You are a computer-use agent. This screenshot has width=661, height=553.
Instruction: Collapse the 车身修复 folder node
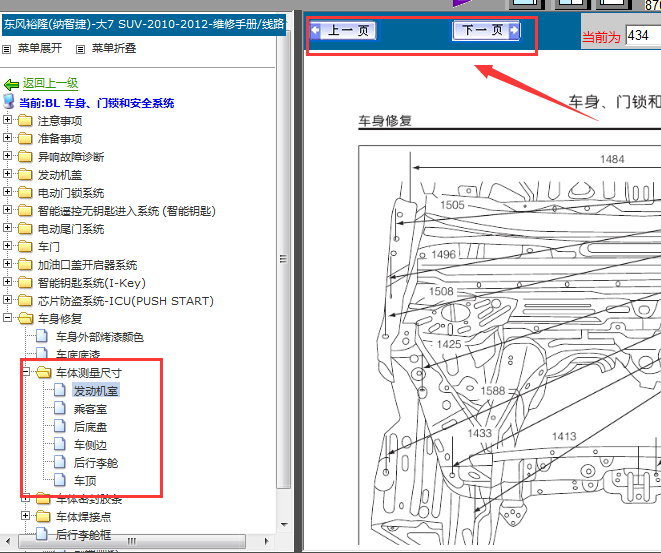click(x=7, y=317)
